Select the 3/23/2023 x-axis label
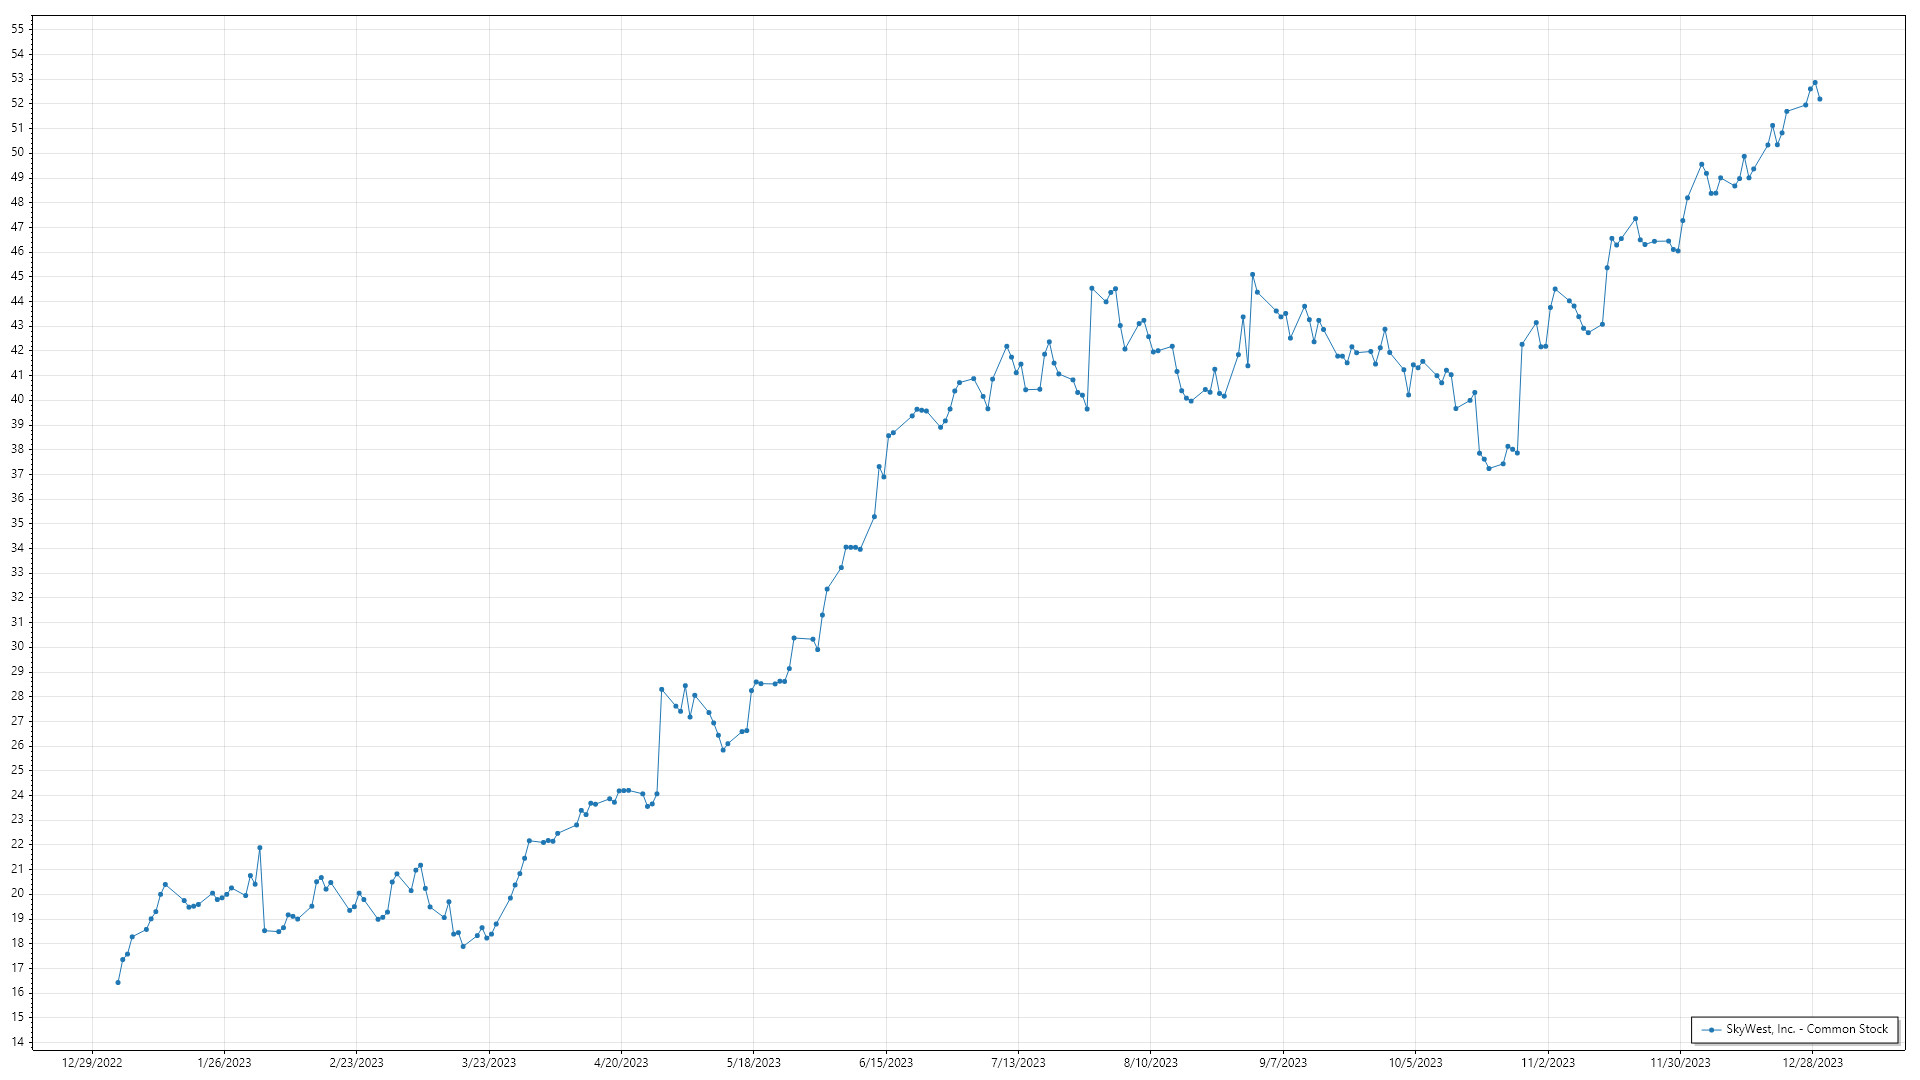Image resolution: width=1920 pixels, height=1080 pixels. [x=489, y=1063]
